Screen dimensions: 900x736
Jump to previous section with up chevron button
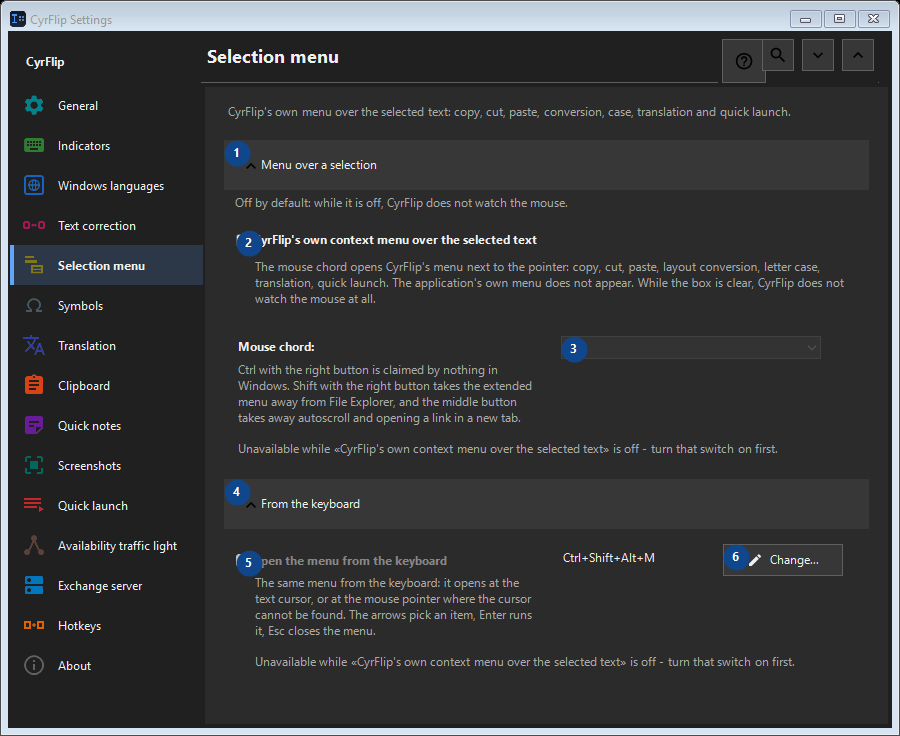coord(858,55)
